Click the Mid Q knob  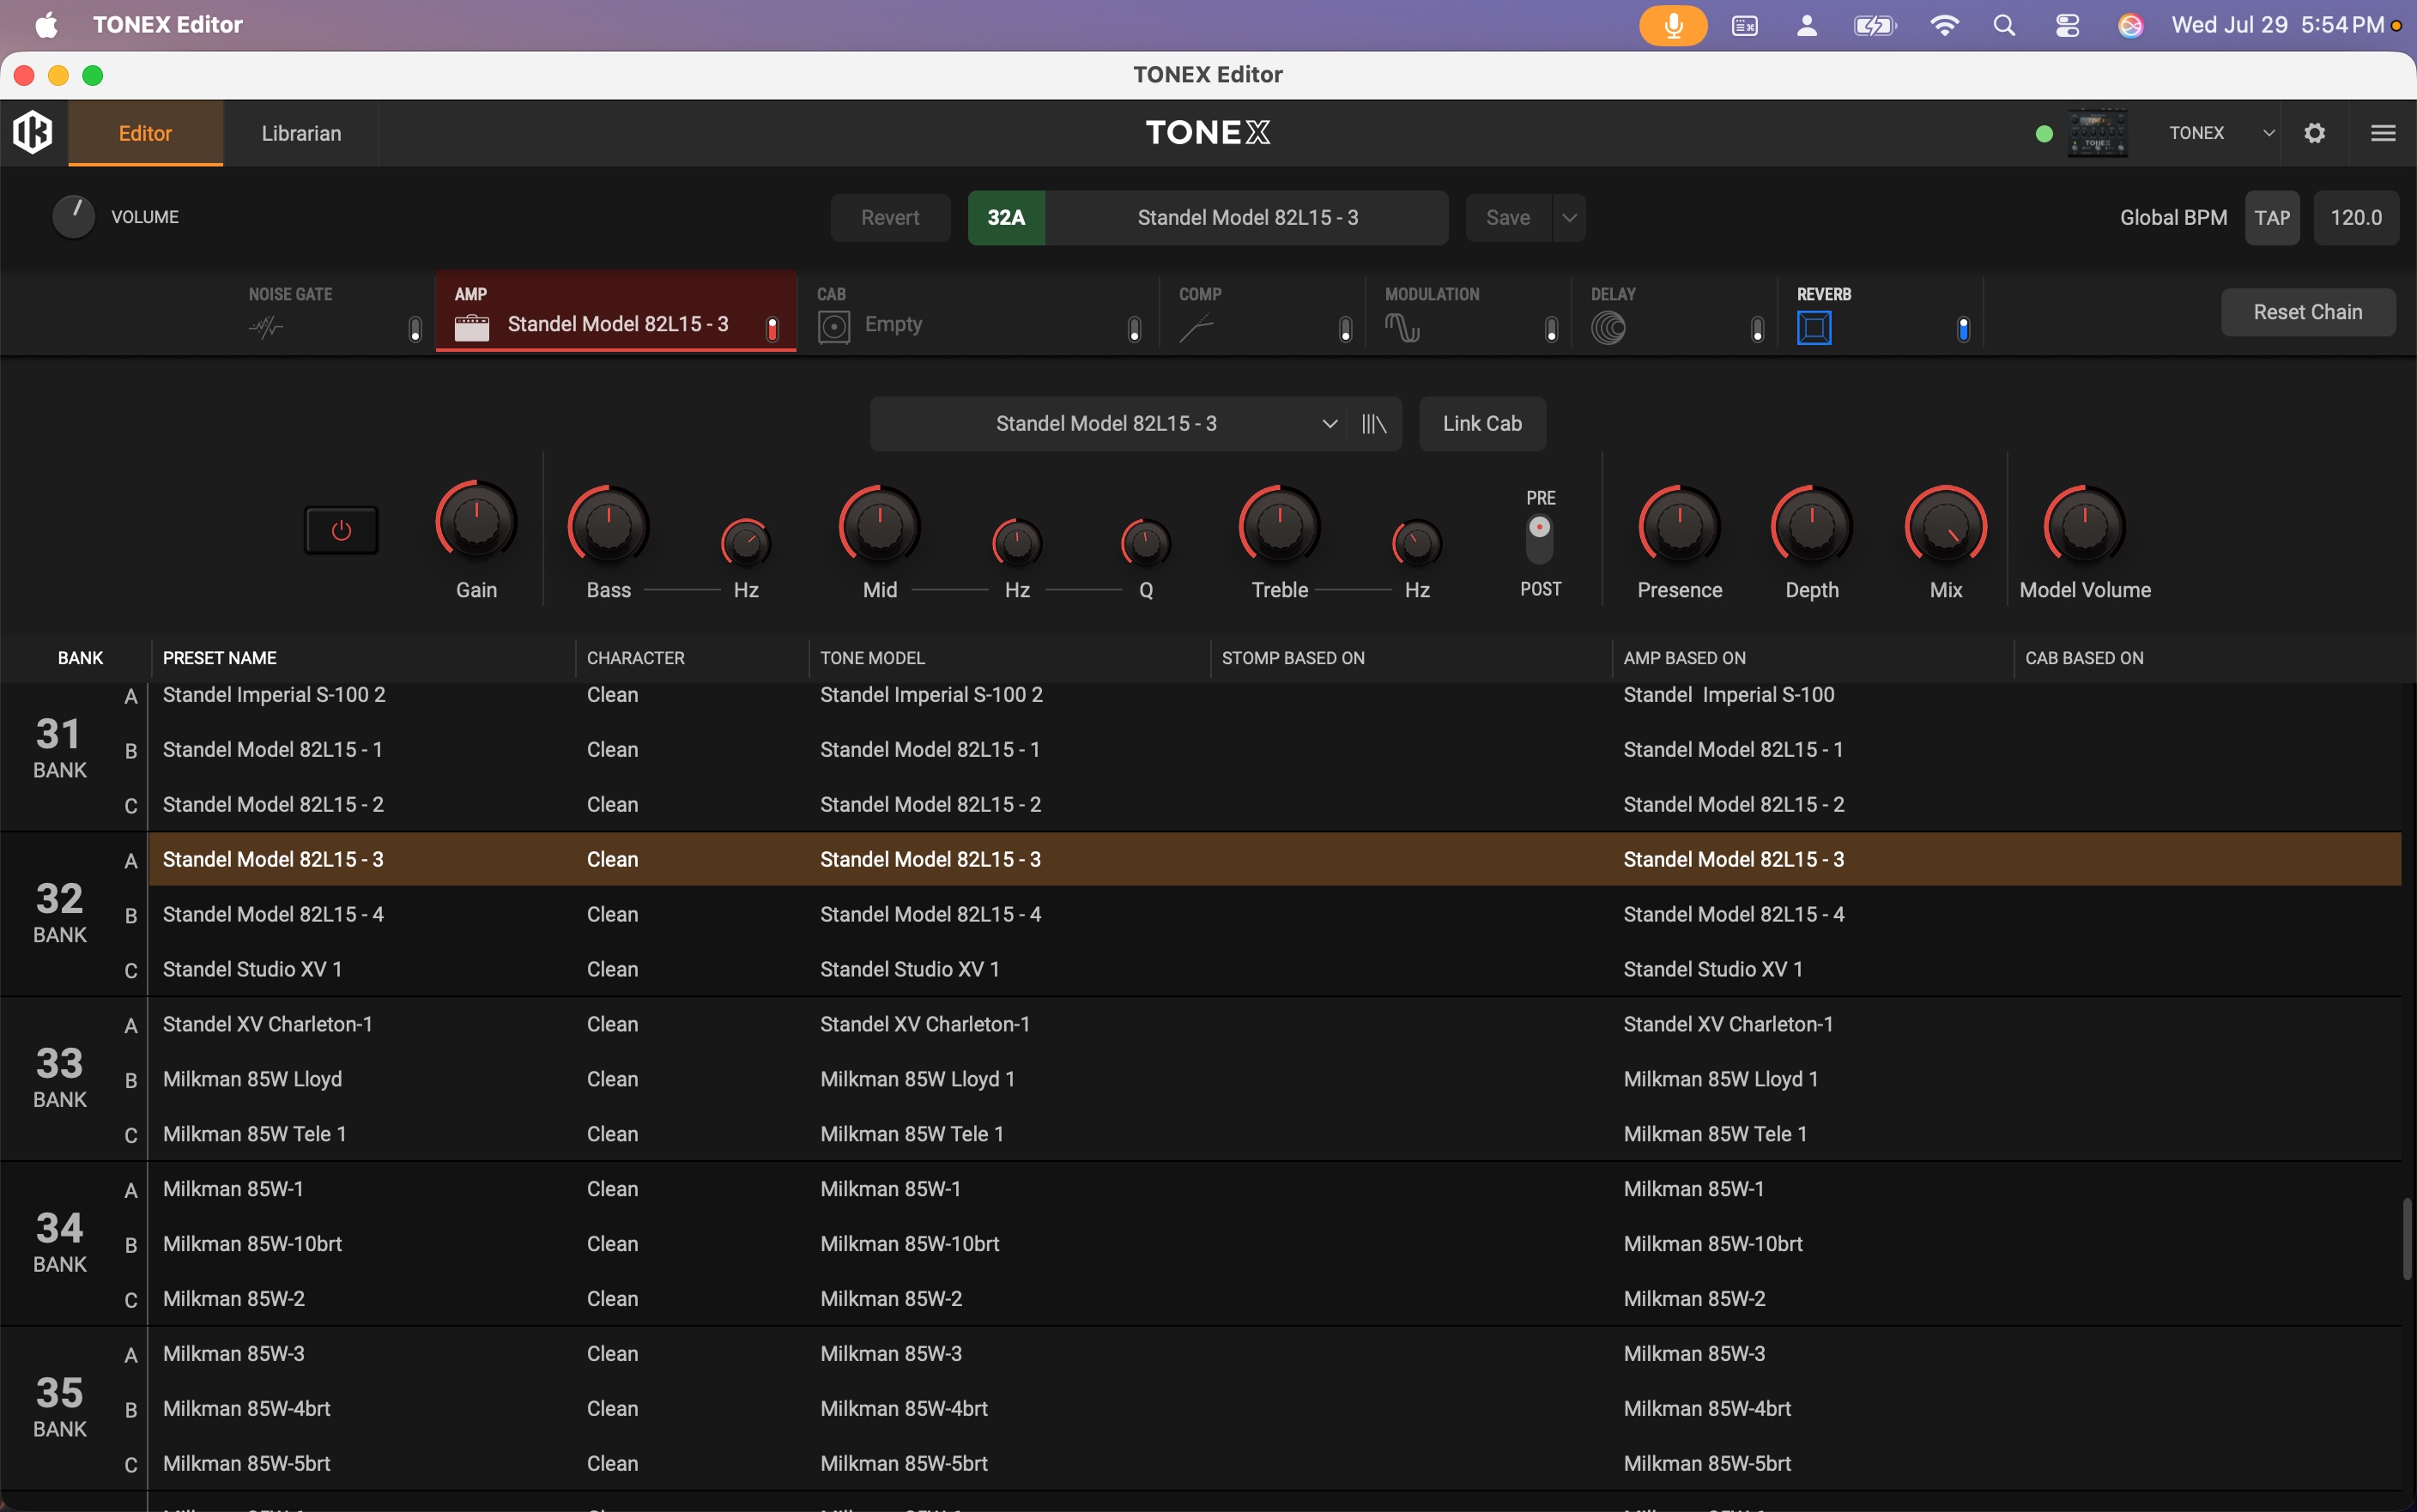[x=1145, y=544]
